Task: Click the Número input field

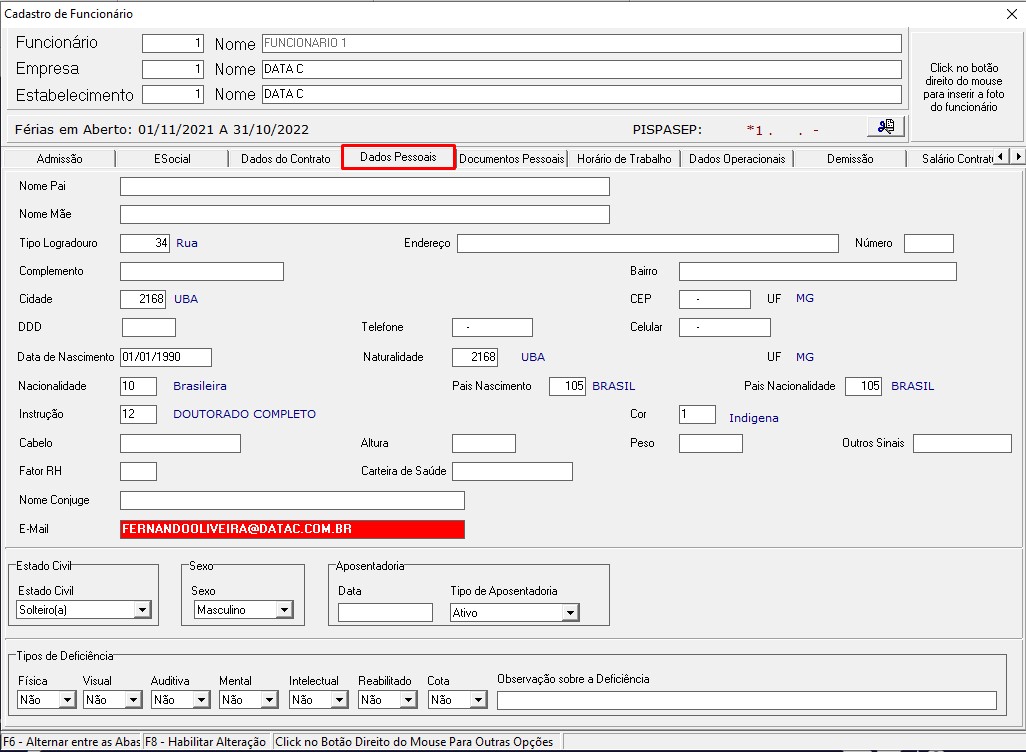Action: coord(929,243)
